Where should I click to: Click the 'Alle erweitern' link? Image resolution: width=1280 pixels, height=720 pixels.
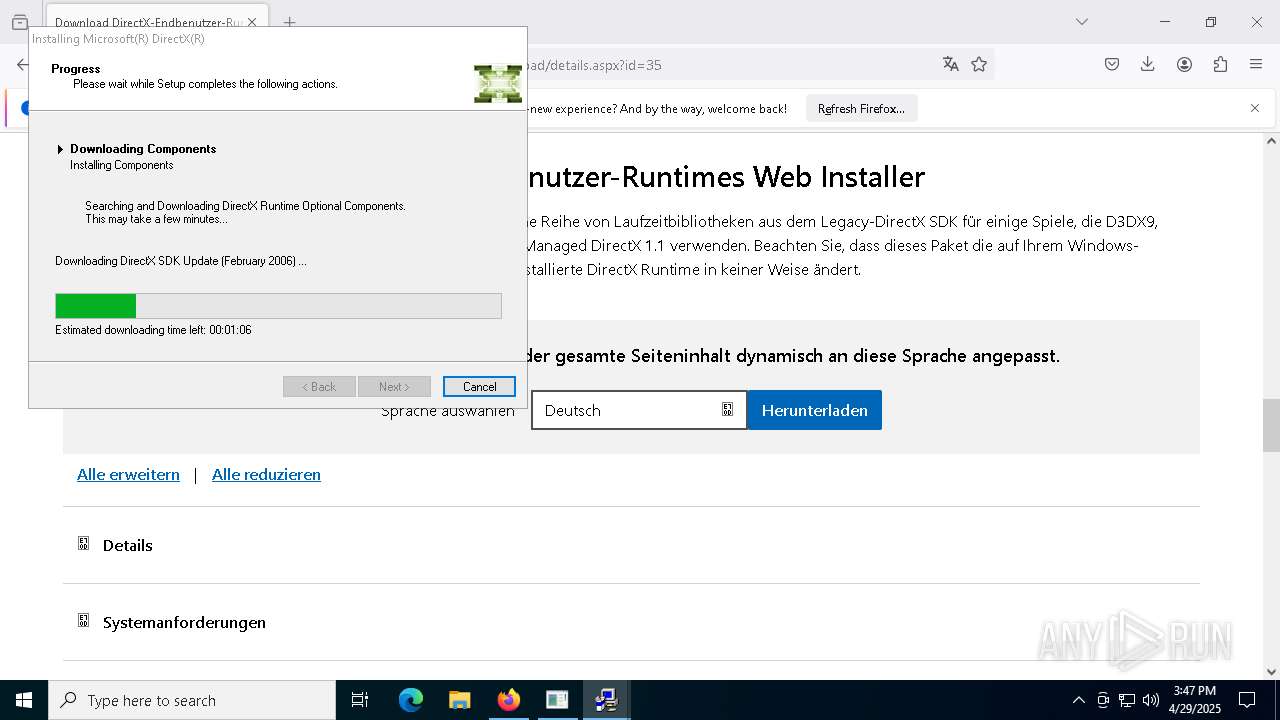click(128, 475)
